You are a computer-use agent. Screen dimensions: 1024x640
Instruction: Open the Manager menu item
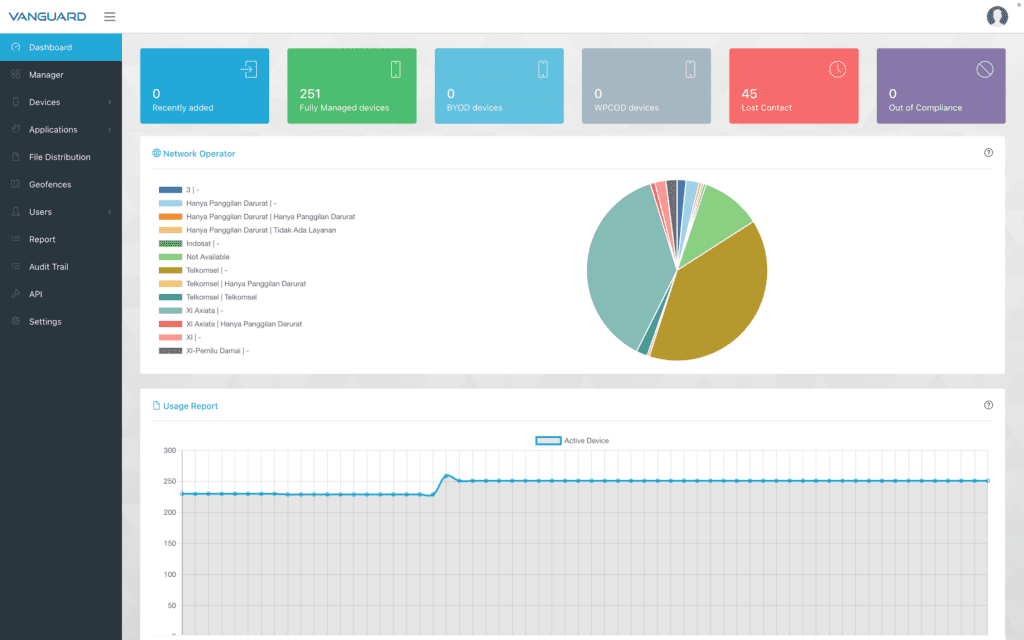(61, 74)
